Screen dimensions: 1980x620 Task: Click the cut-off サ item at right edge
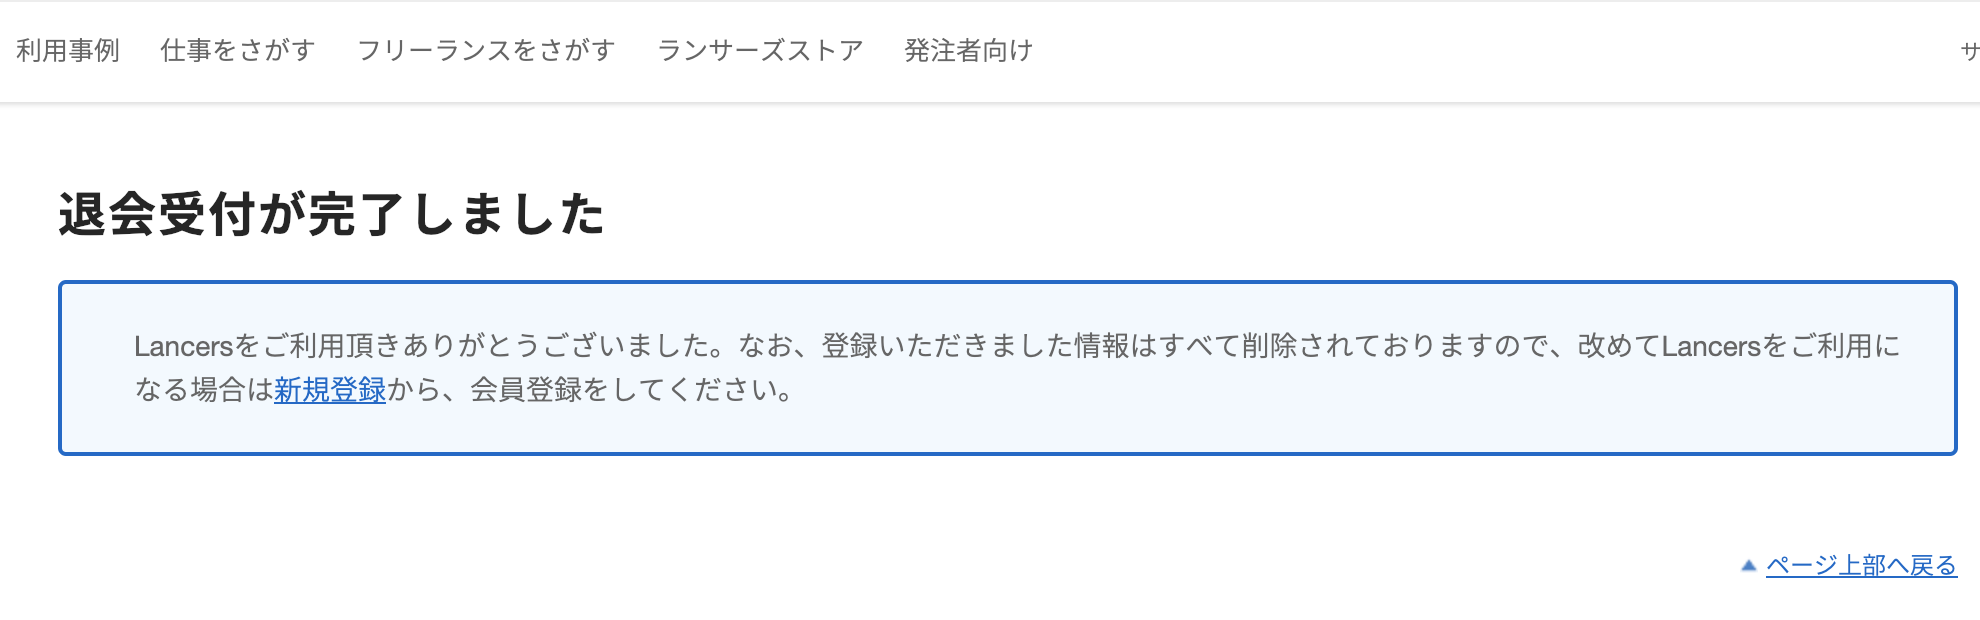[1969, 50]
